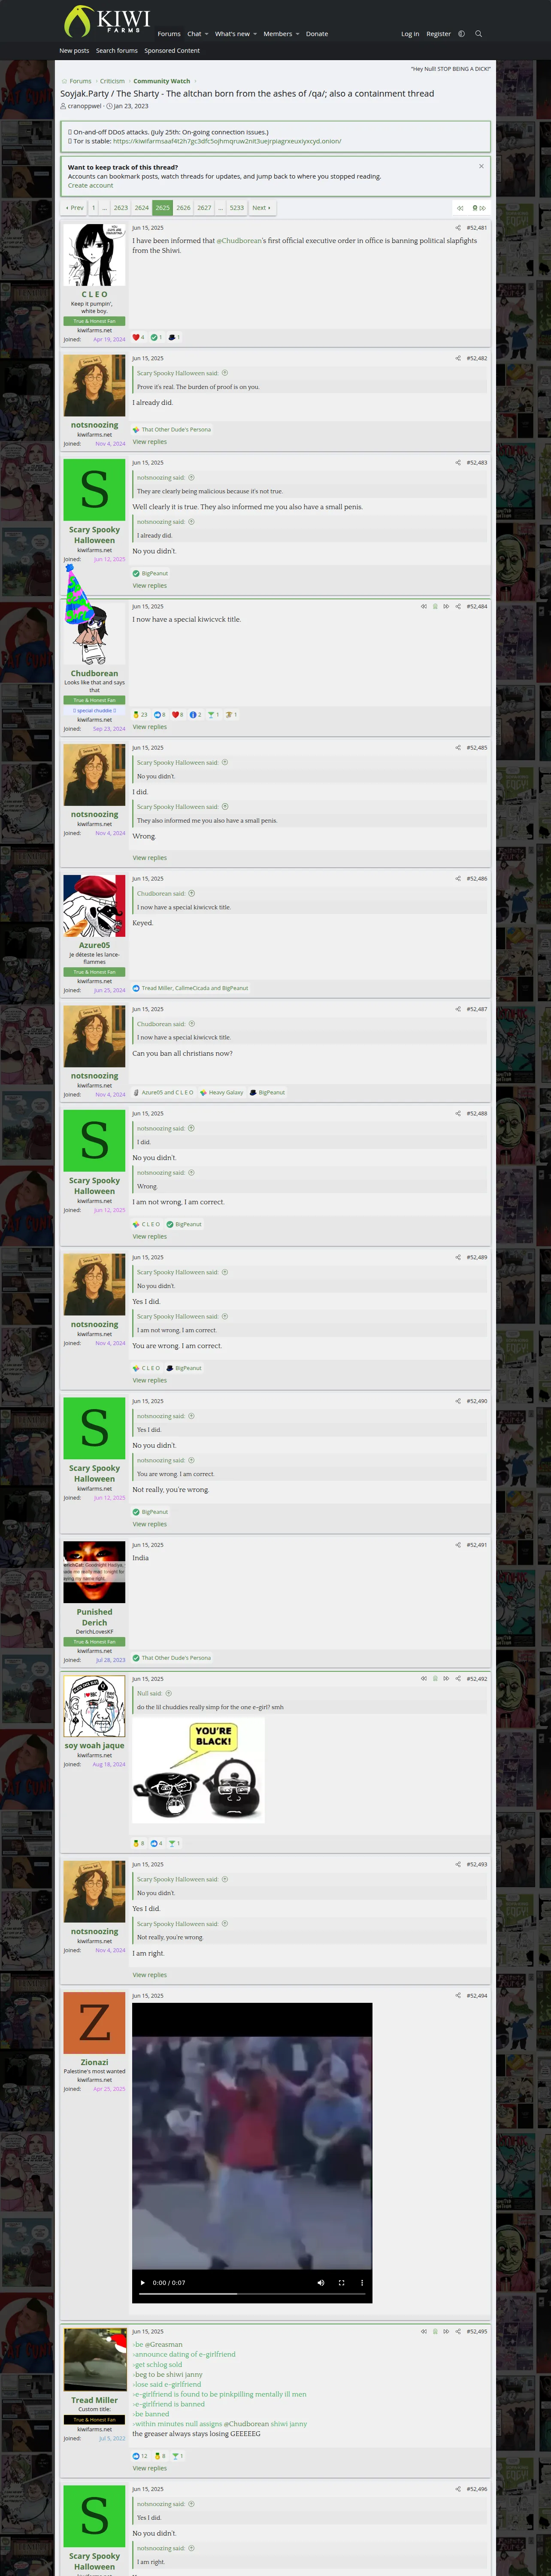Click the highlight badge icon on post #52,484
Viewport: 551px width, 2576px height.
pyautogui.click(x=435, y=606)
